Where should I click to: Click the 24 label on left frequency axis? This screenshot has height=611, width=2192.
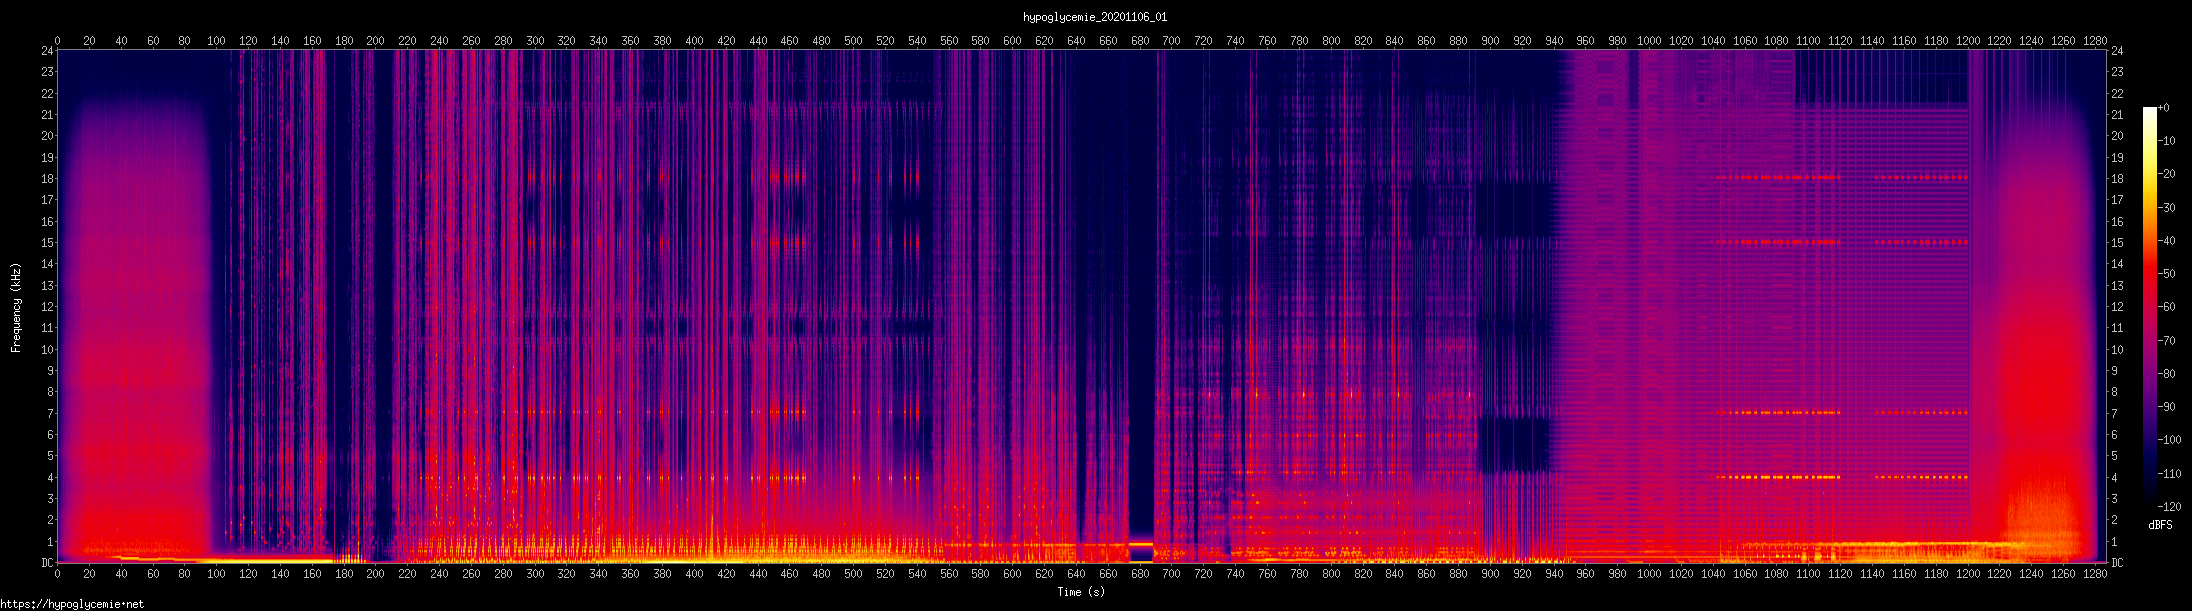tap(47, 51)
